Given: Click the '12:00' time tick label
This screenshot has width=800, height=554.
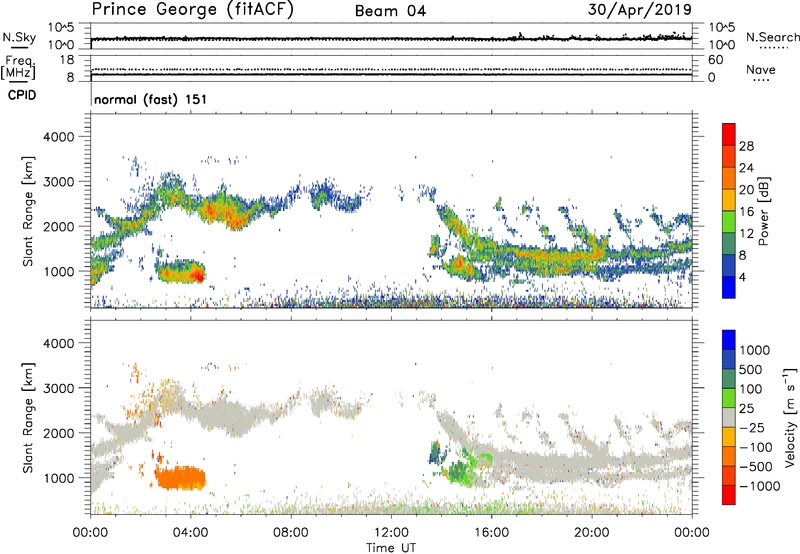Looking at the screenshot, I should point(391,533).
